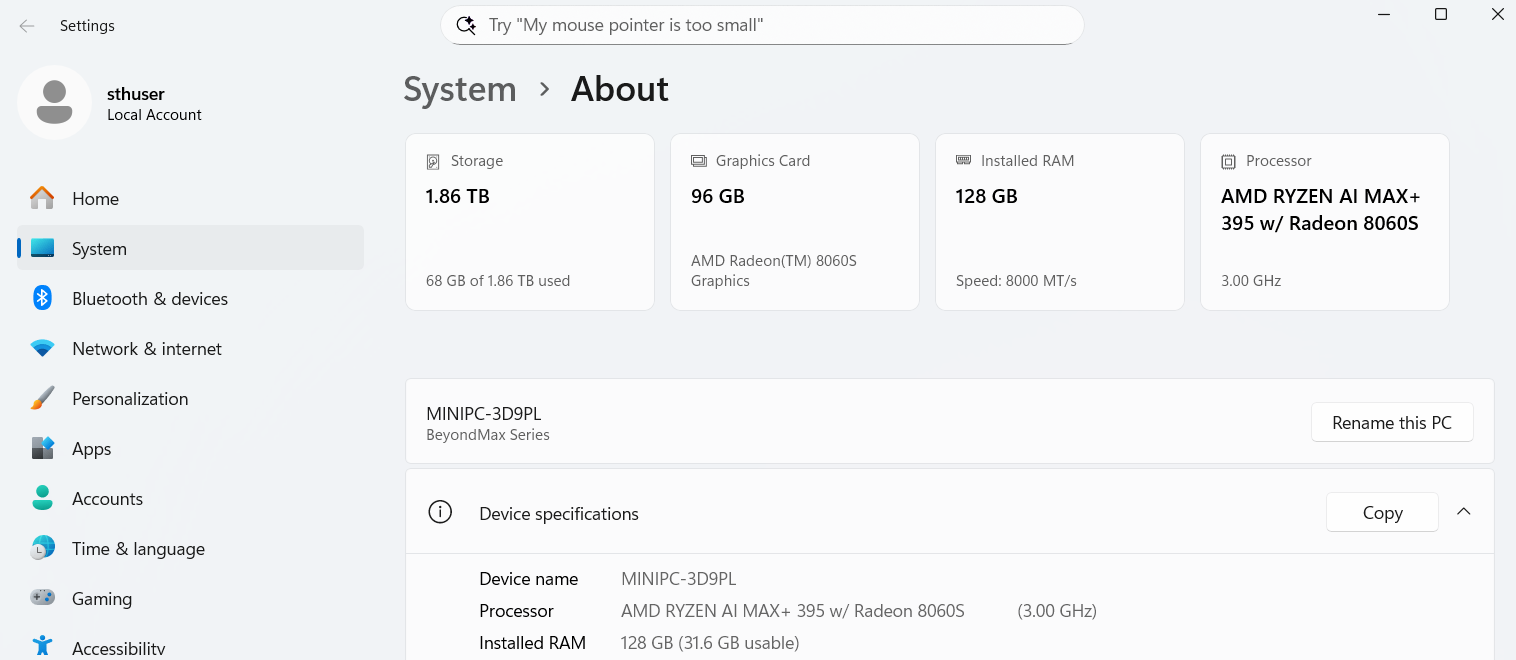Open the Storage 1.86 TB card

(x=530, y=222)
